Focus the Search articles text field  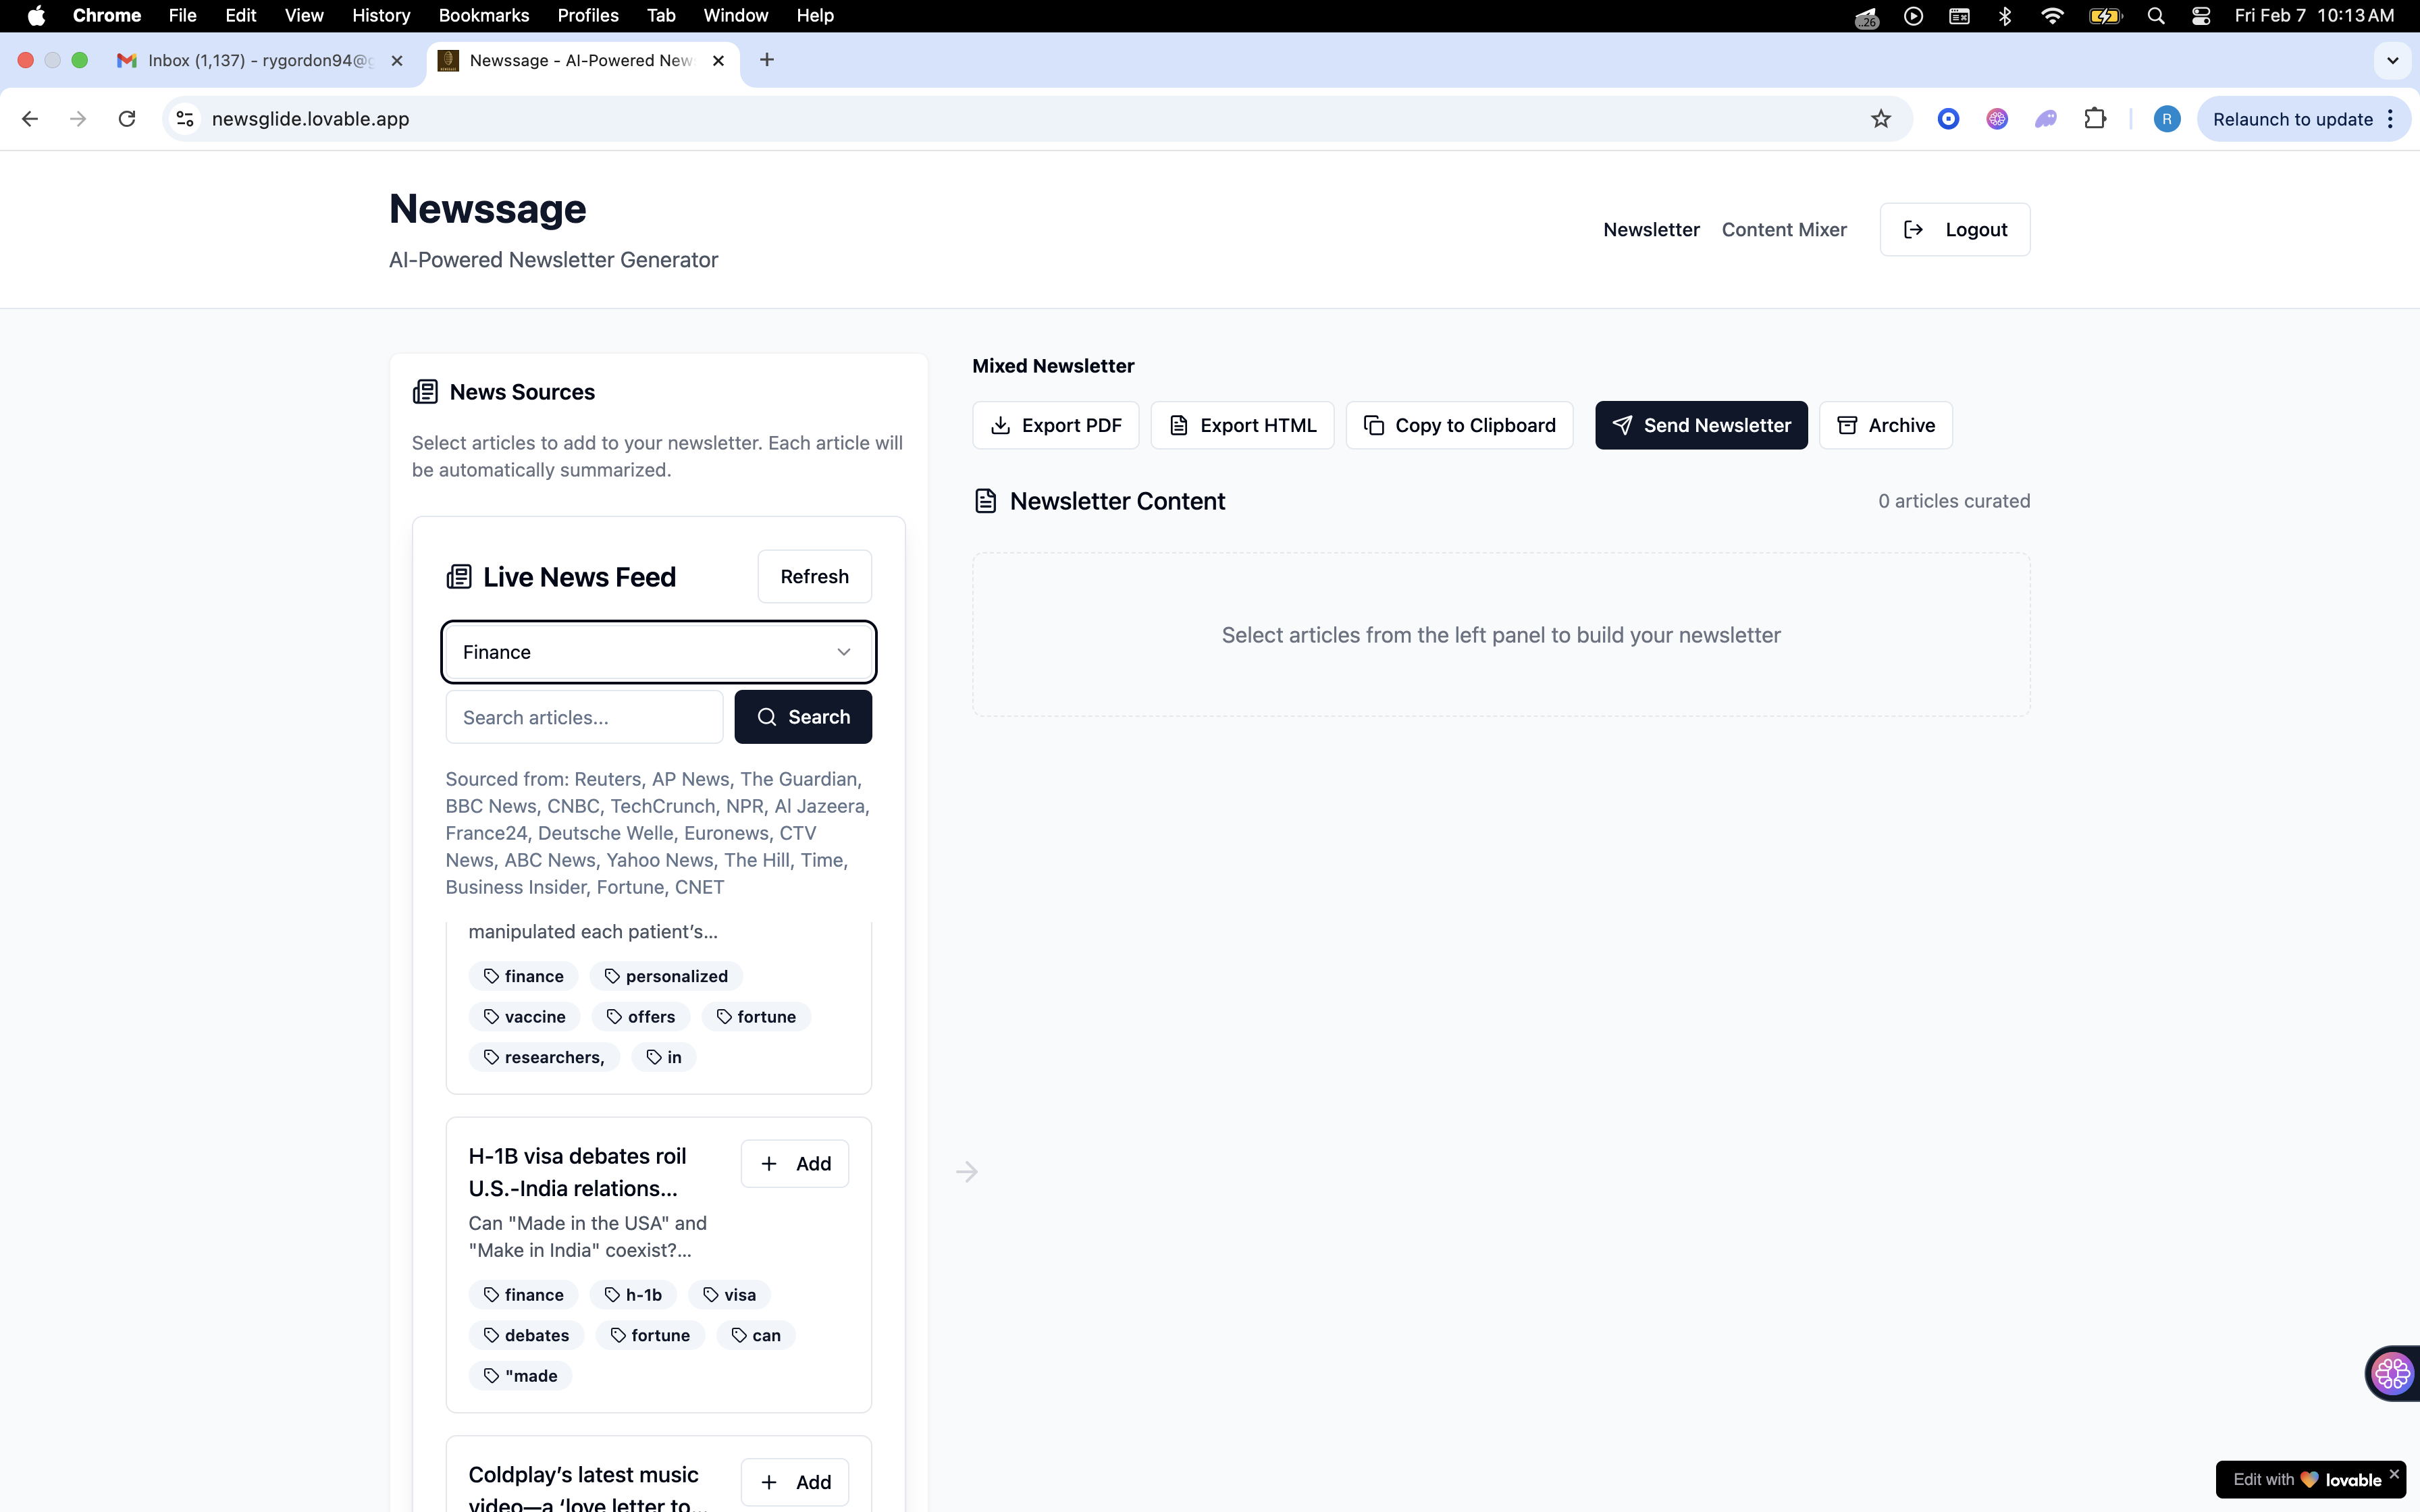584,717
